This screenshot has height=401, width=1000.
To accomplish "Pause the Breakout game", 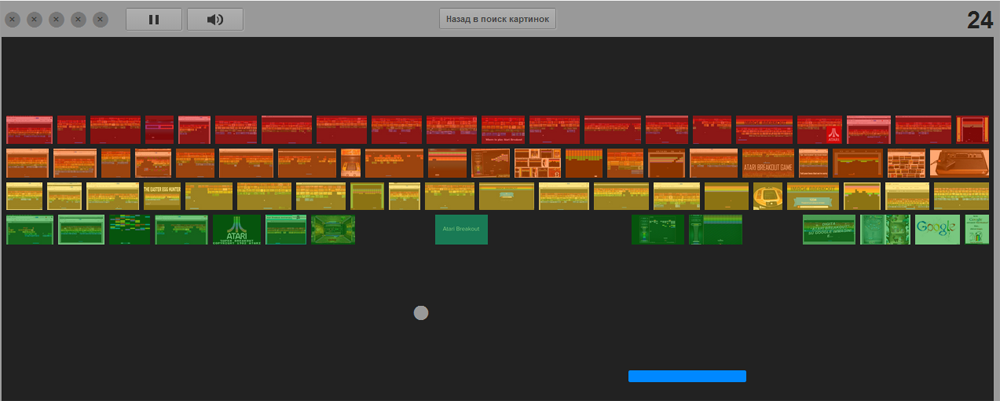I will pos(154,19).
